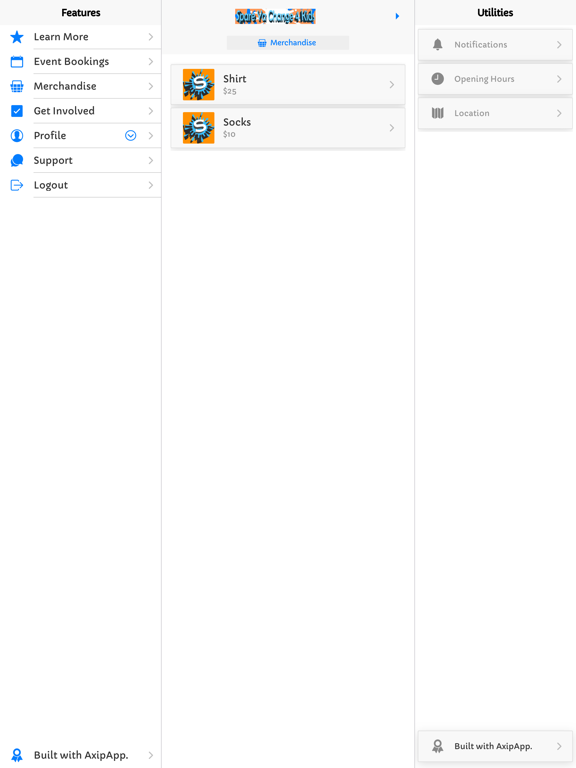Viewport: 576px width, 768px height.
Task: Click the chevron on Shirt item
Action: [392, 85]
